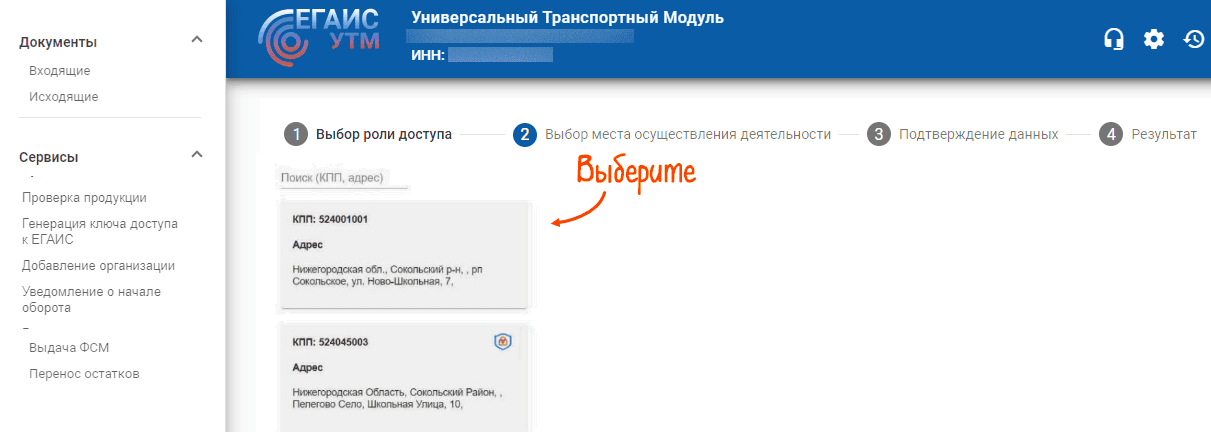
Task: Open Перенос остатков item
Action: [84, 374]
